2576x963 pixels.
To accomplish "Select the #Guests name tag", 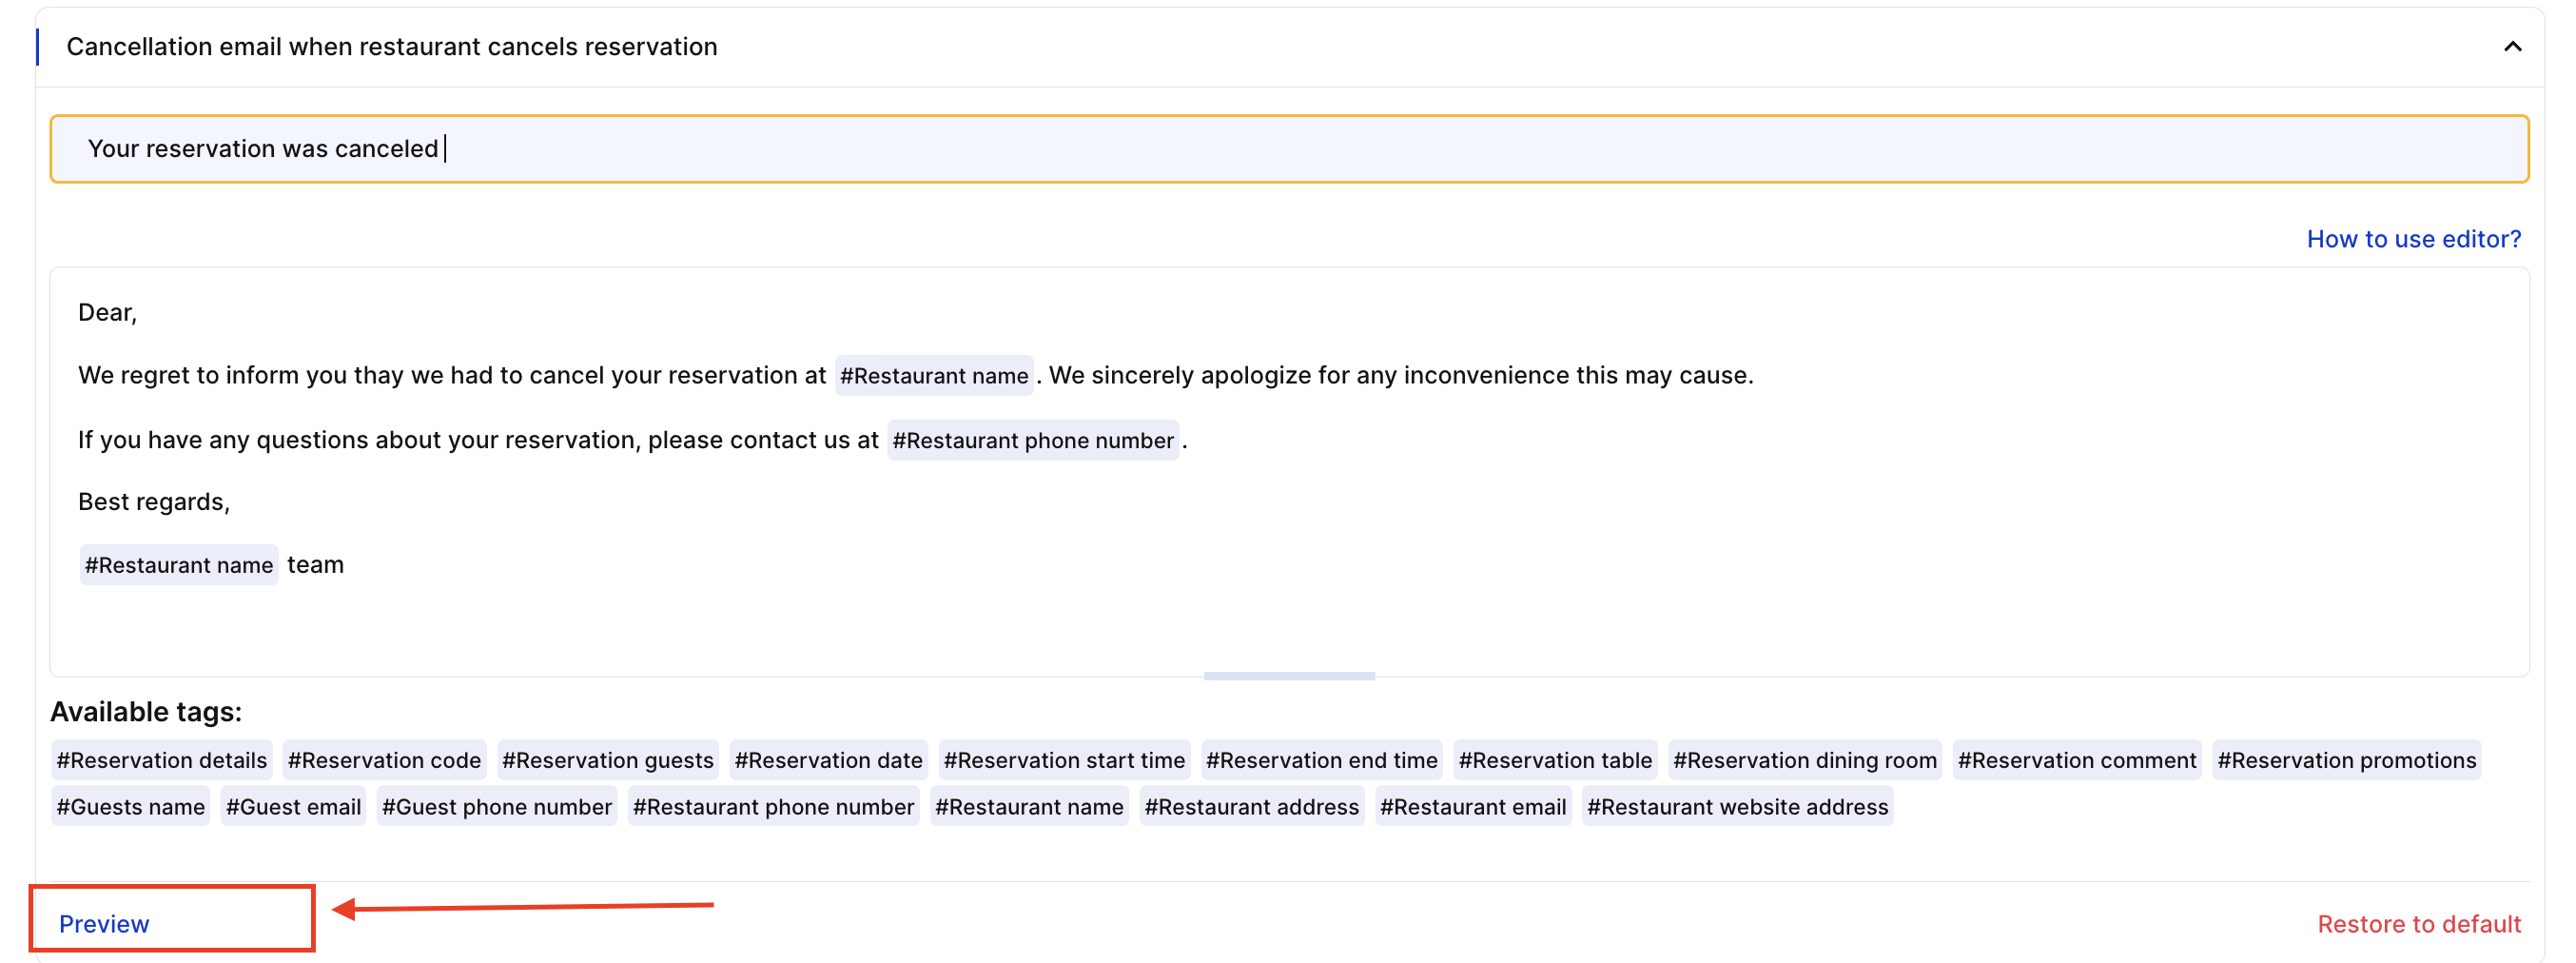I will (131, 806).
